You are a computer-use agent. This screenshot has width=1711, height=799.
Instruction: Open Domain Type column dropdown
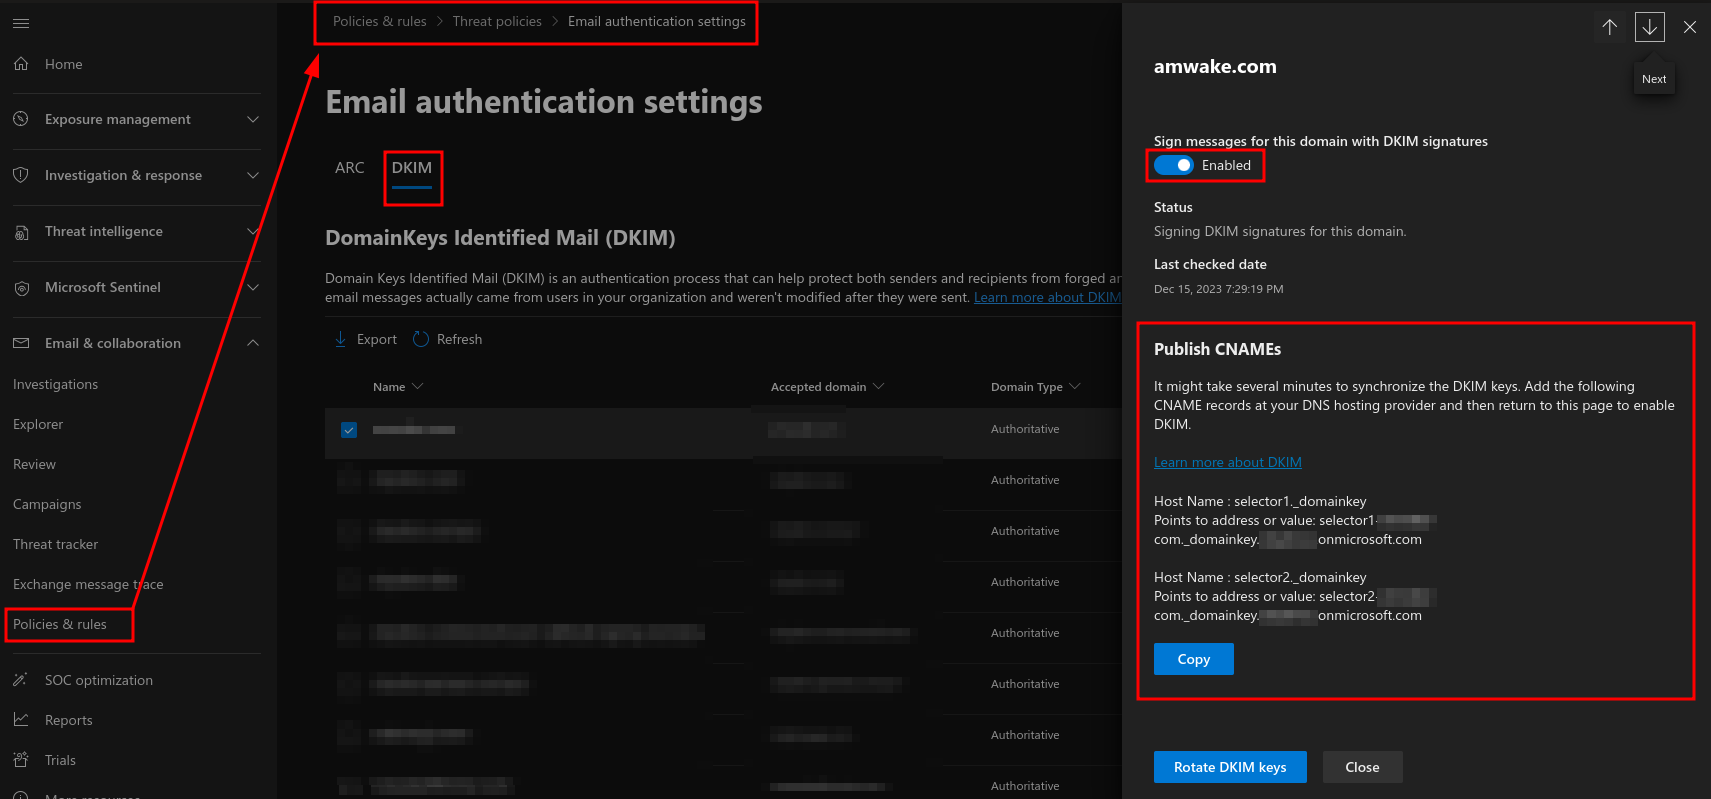(1075, 387)
